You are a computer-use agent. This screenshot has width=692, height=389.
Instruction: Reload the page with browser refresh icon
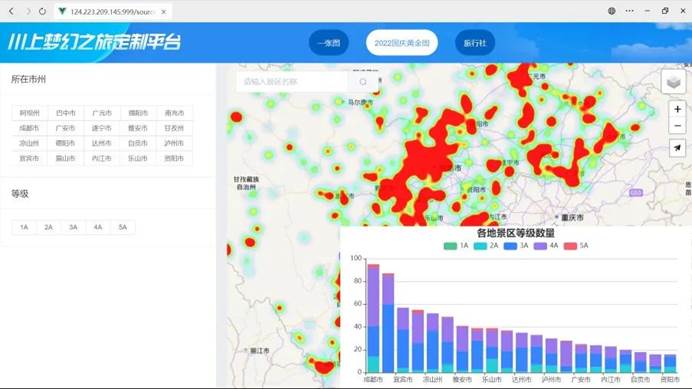tap(42, 11)
